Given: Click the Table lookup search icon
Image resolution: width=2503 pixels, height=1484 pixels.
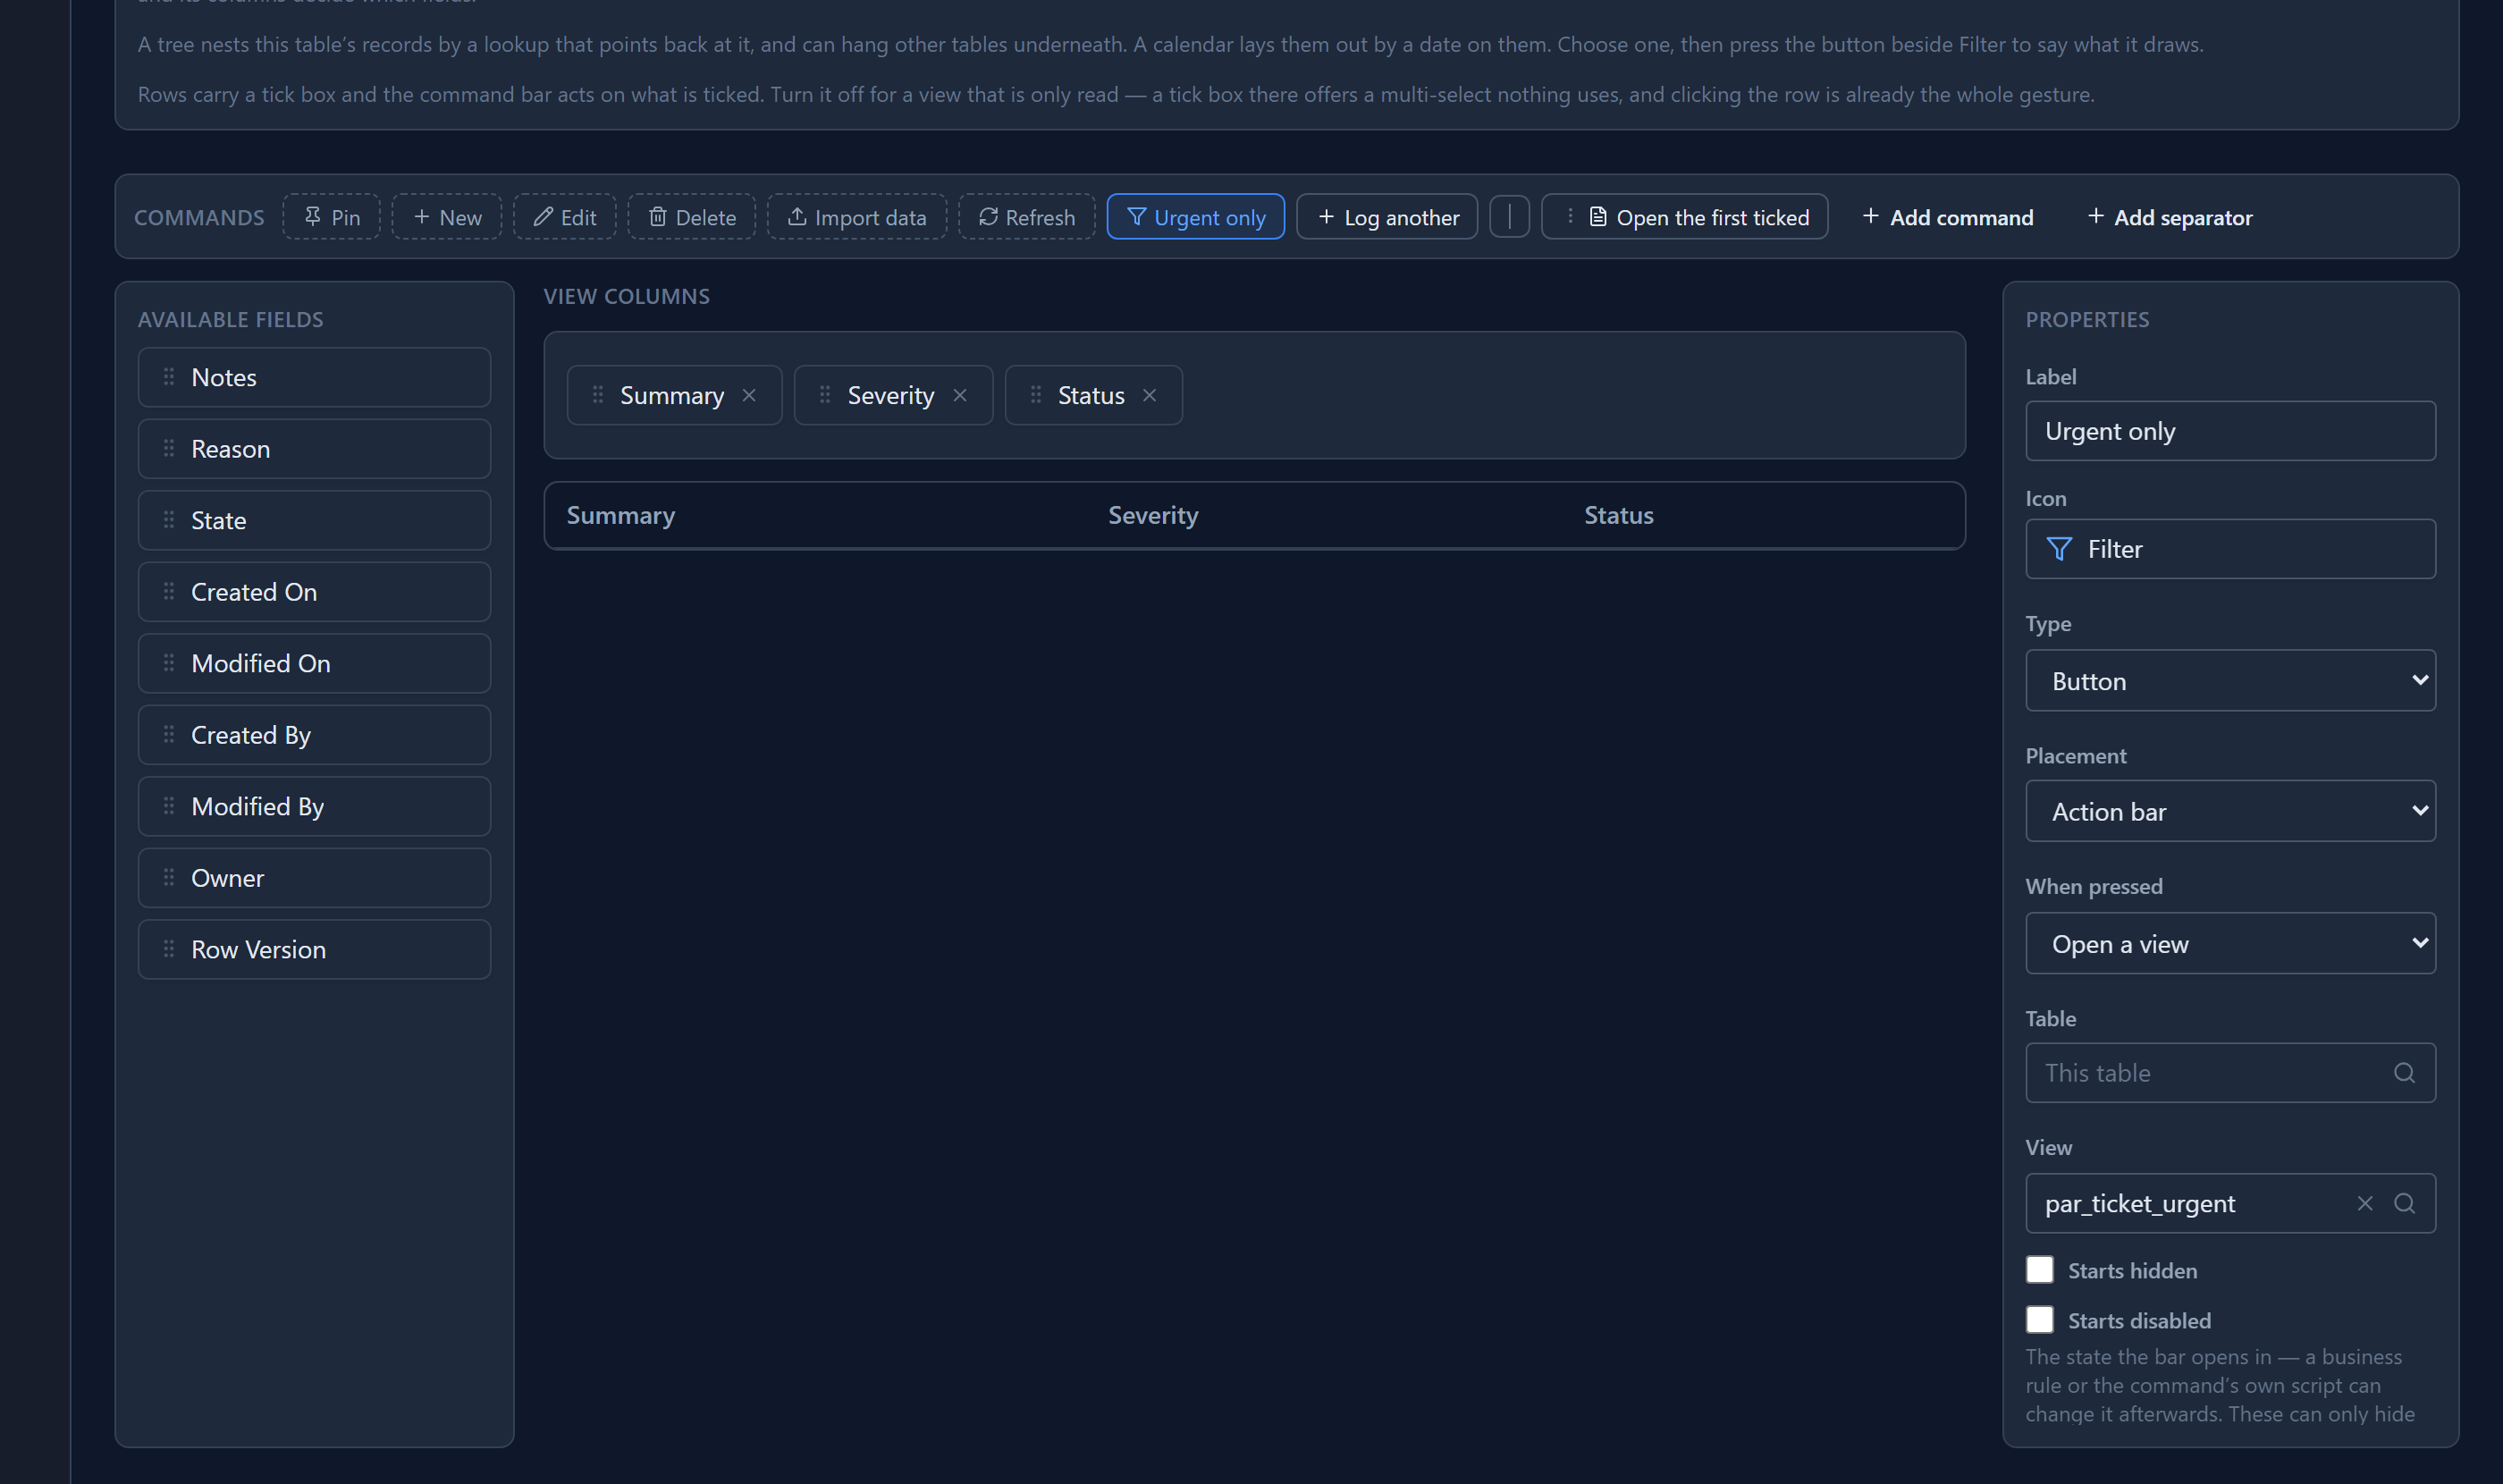Looking at the screenshot, I should [x=2404, y=1073].
